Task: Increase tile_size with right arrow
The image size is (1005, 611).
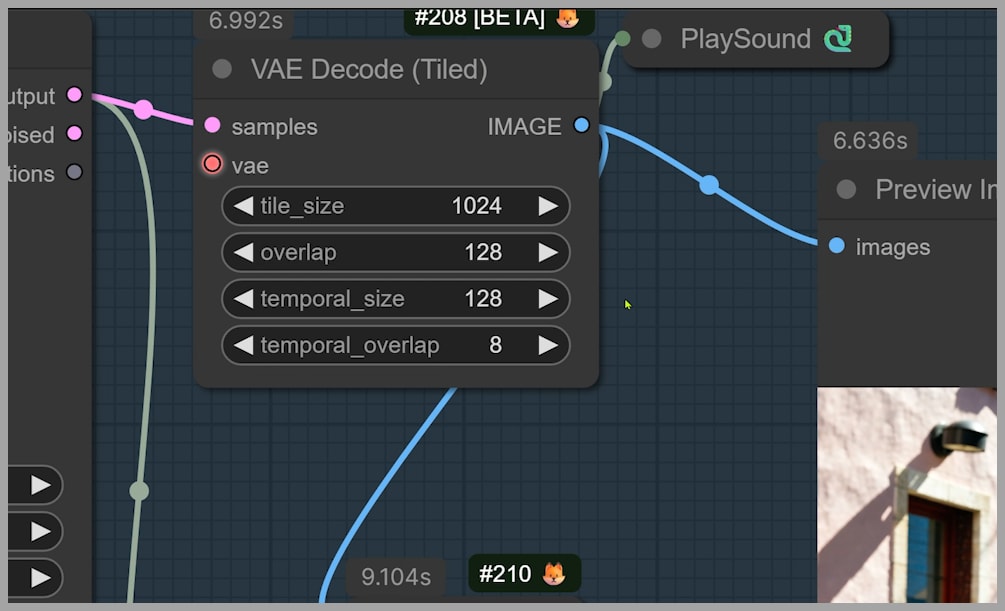Action: [547, 206]
